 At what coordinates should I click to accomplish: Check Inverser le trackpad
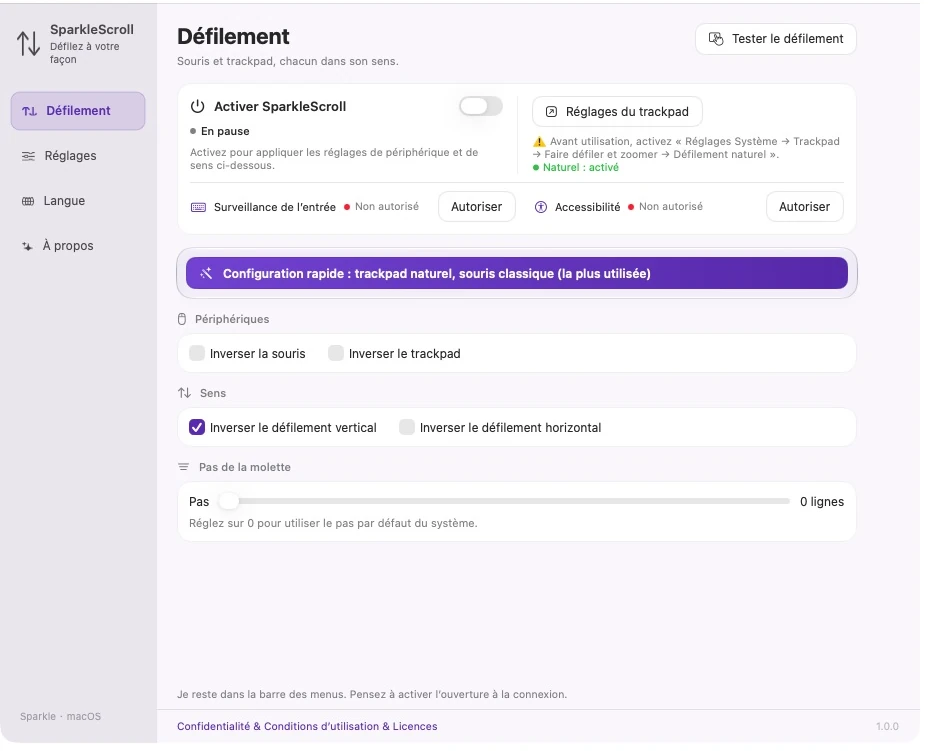336,353
